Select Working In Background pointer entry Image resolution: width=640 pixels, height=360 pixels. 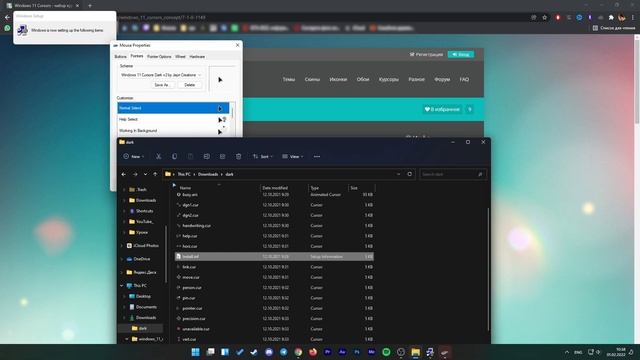173,131
